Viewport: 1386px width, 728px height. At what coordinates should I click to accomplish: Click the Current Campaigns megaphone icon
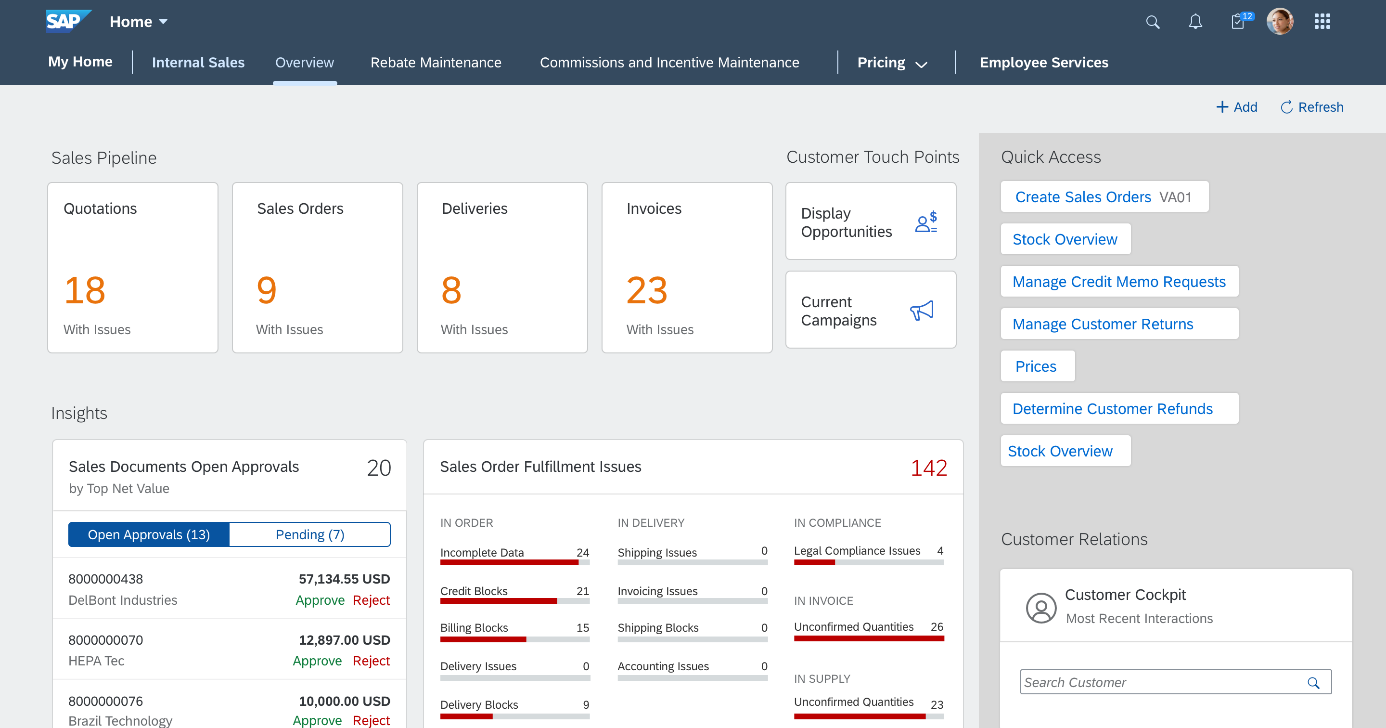tap(921, 310)
